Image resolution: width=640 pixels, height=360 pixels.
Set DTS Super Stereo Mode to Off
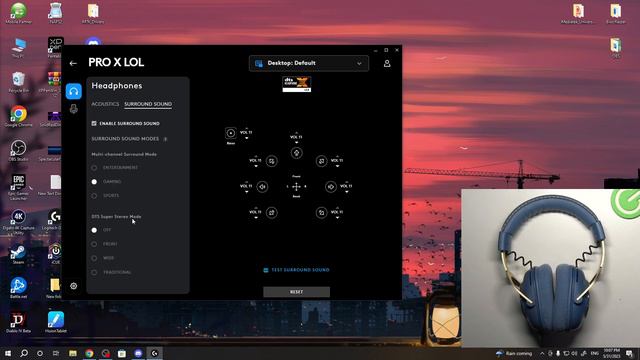pos(94,230)
